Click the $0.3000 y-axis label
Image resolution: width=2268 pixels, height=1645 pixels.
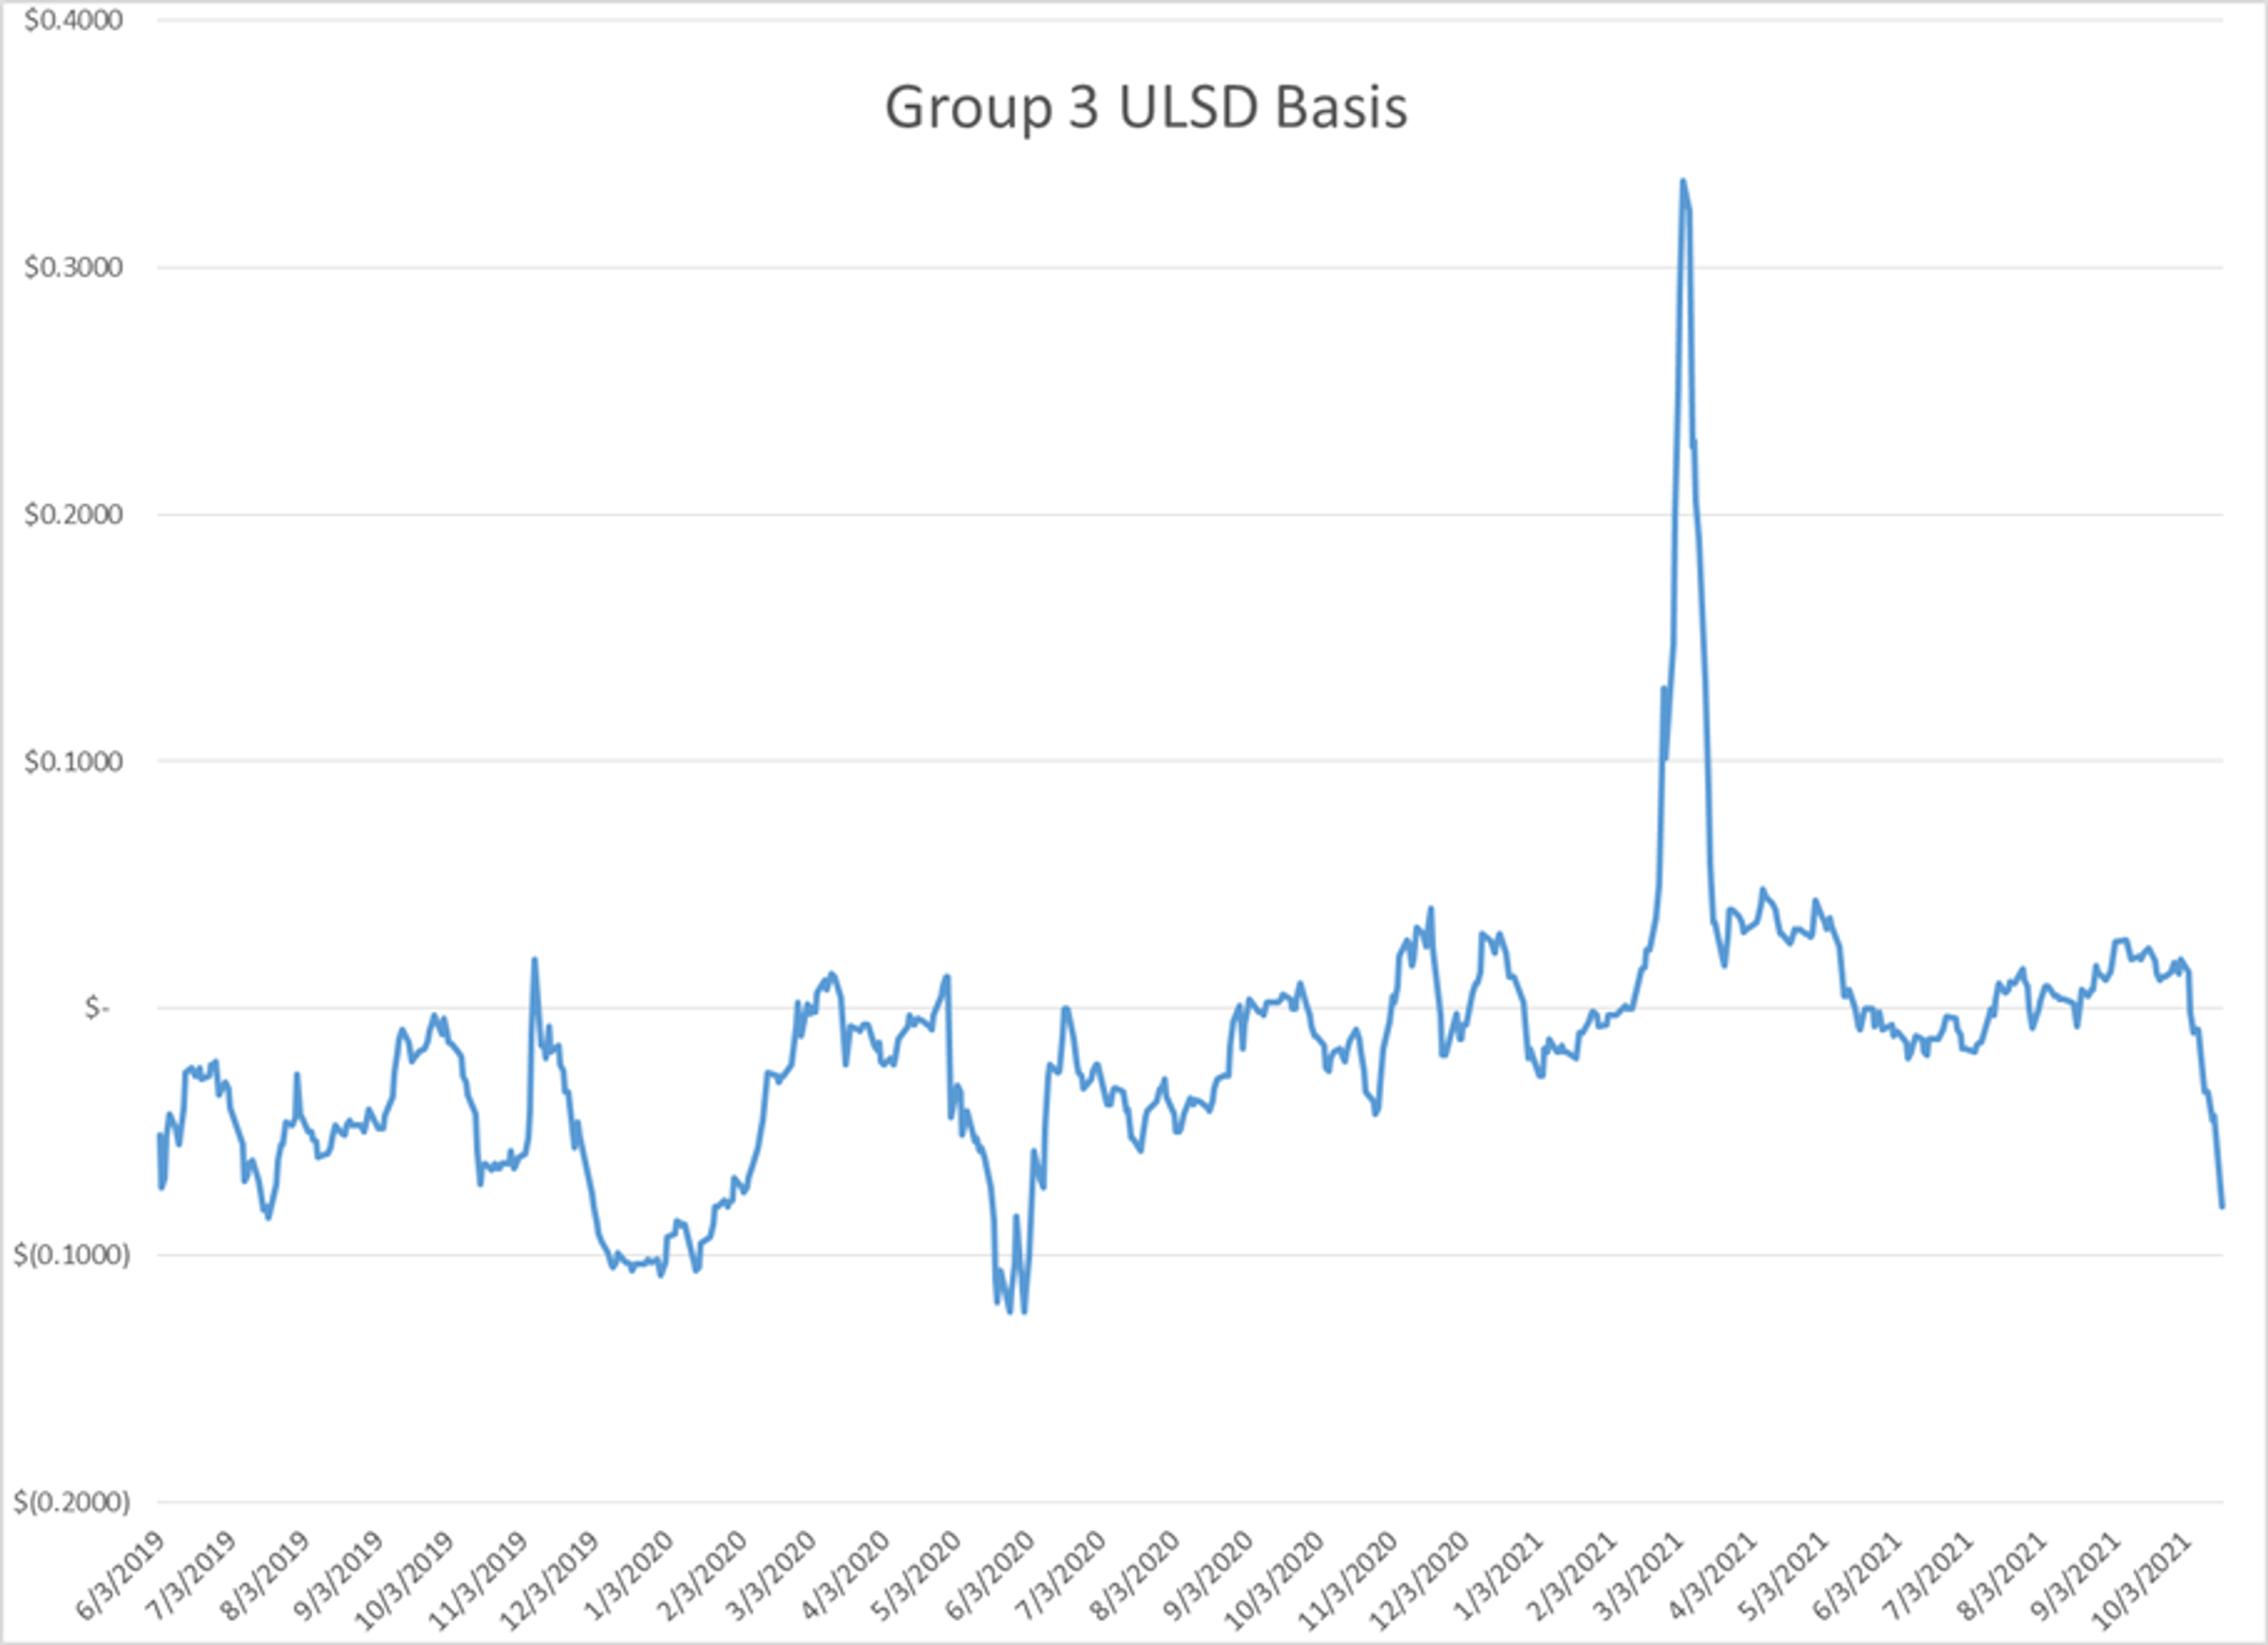click(73, 267)
